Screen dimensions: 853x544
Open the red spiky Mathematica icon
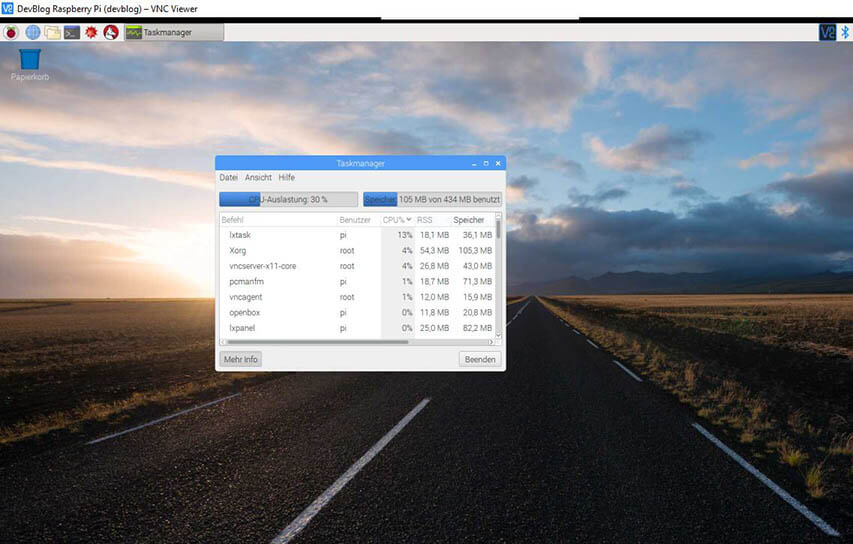[91, 32]
